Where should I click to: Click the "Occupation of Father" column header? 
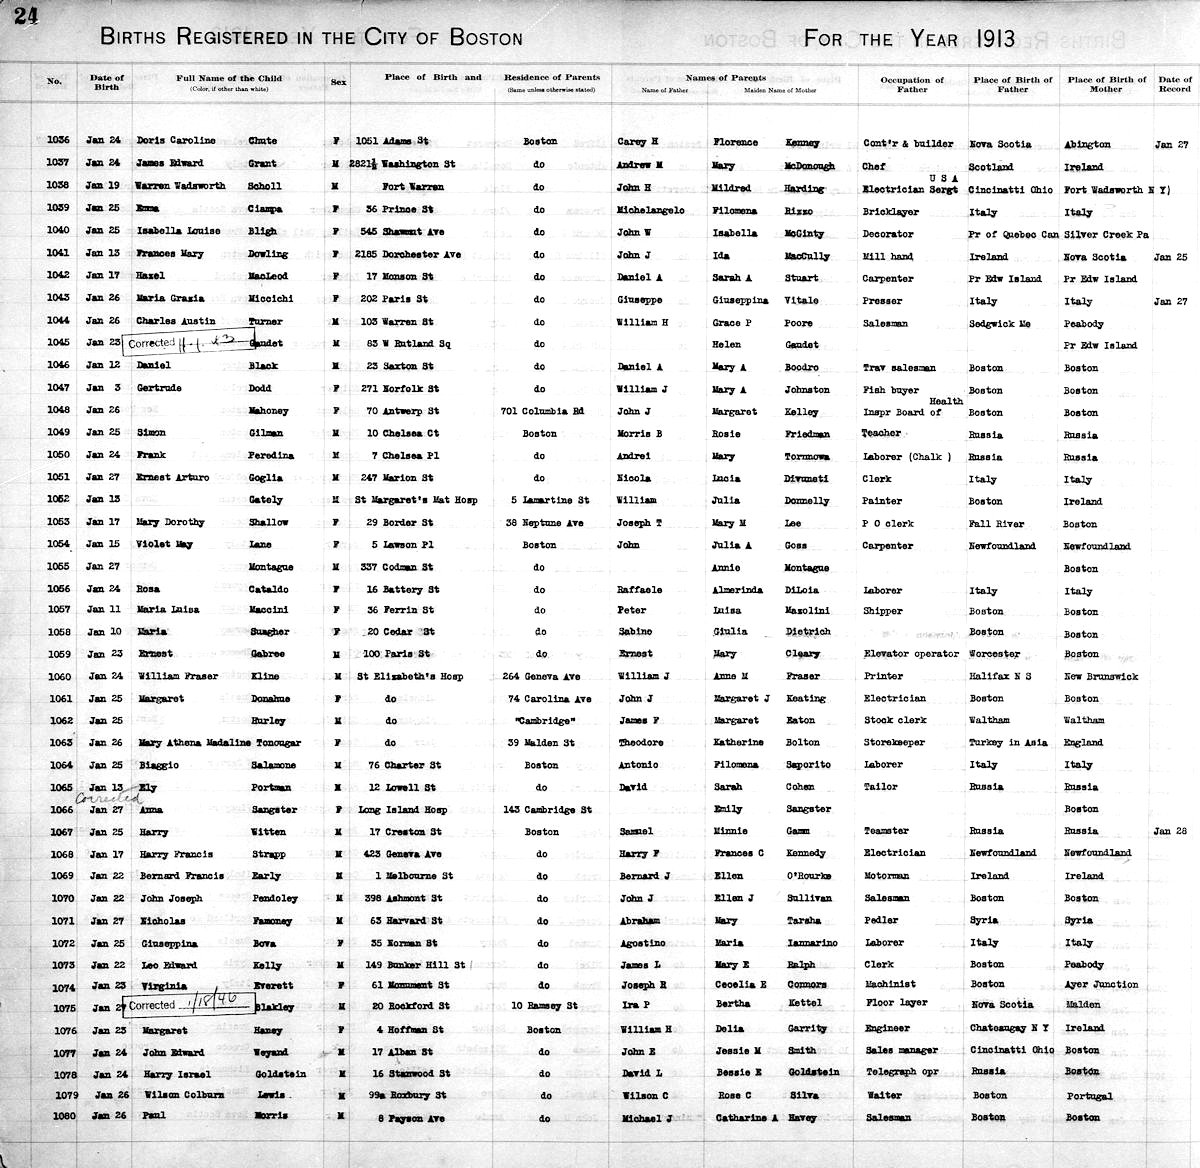(912, 85)
